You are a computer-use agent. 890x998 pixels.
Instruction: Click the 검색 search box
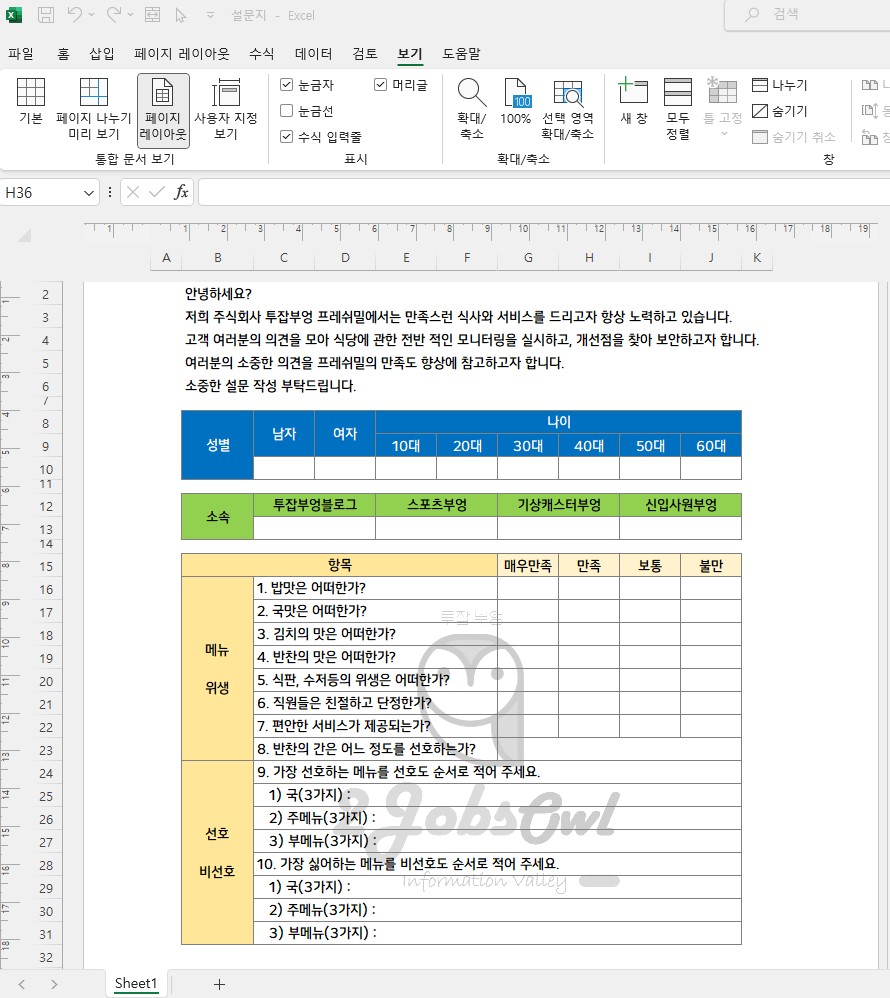tap(807, 14)
